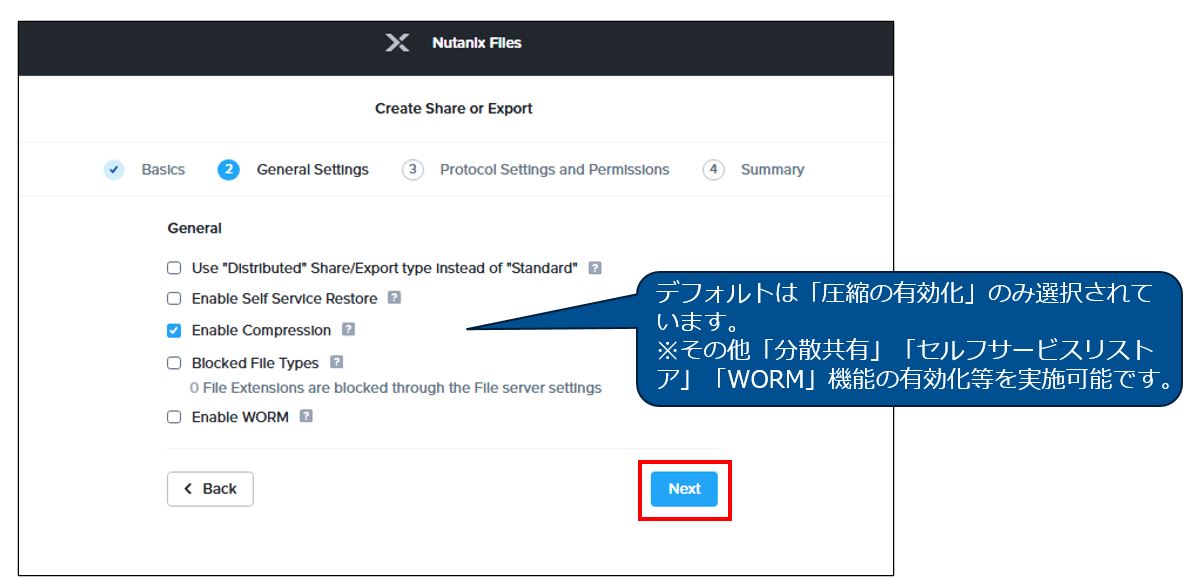Click the Enable Self Service Restore label
Screen dimensions: 1201x585
[x=285, y=298]
